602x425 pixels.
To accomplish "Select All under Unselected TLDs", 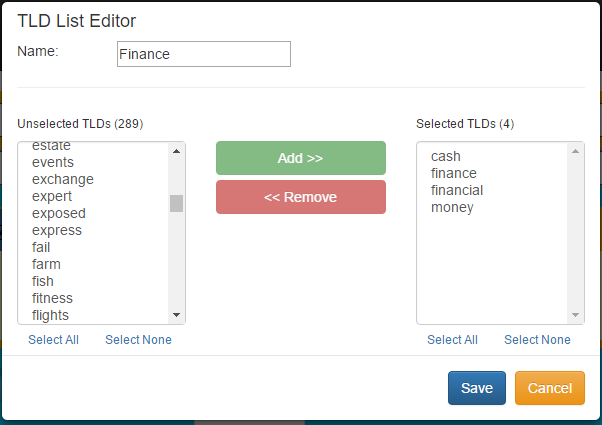I will click(x=53, y=340).
